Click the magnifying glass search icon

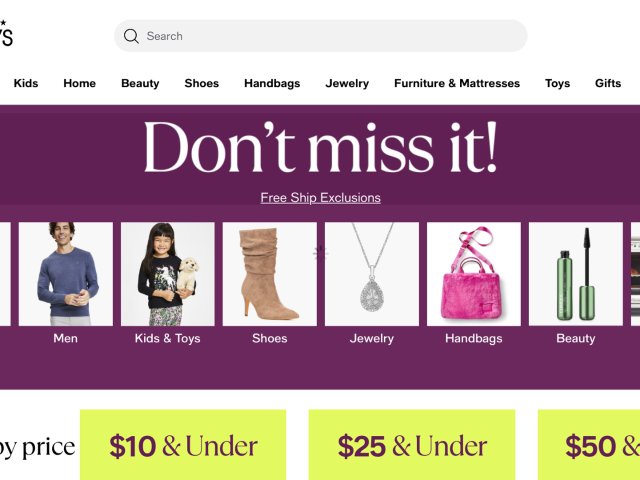click(131, 36)
